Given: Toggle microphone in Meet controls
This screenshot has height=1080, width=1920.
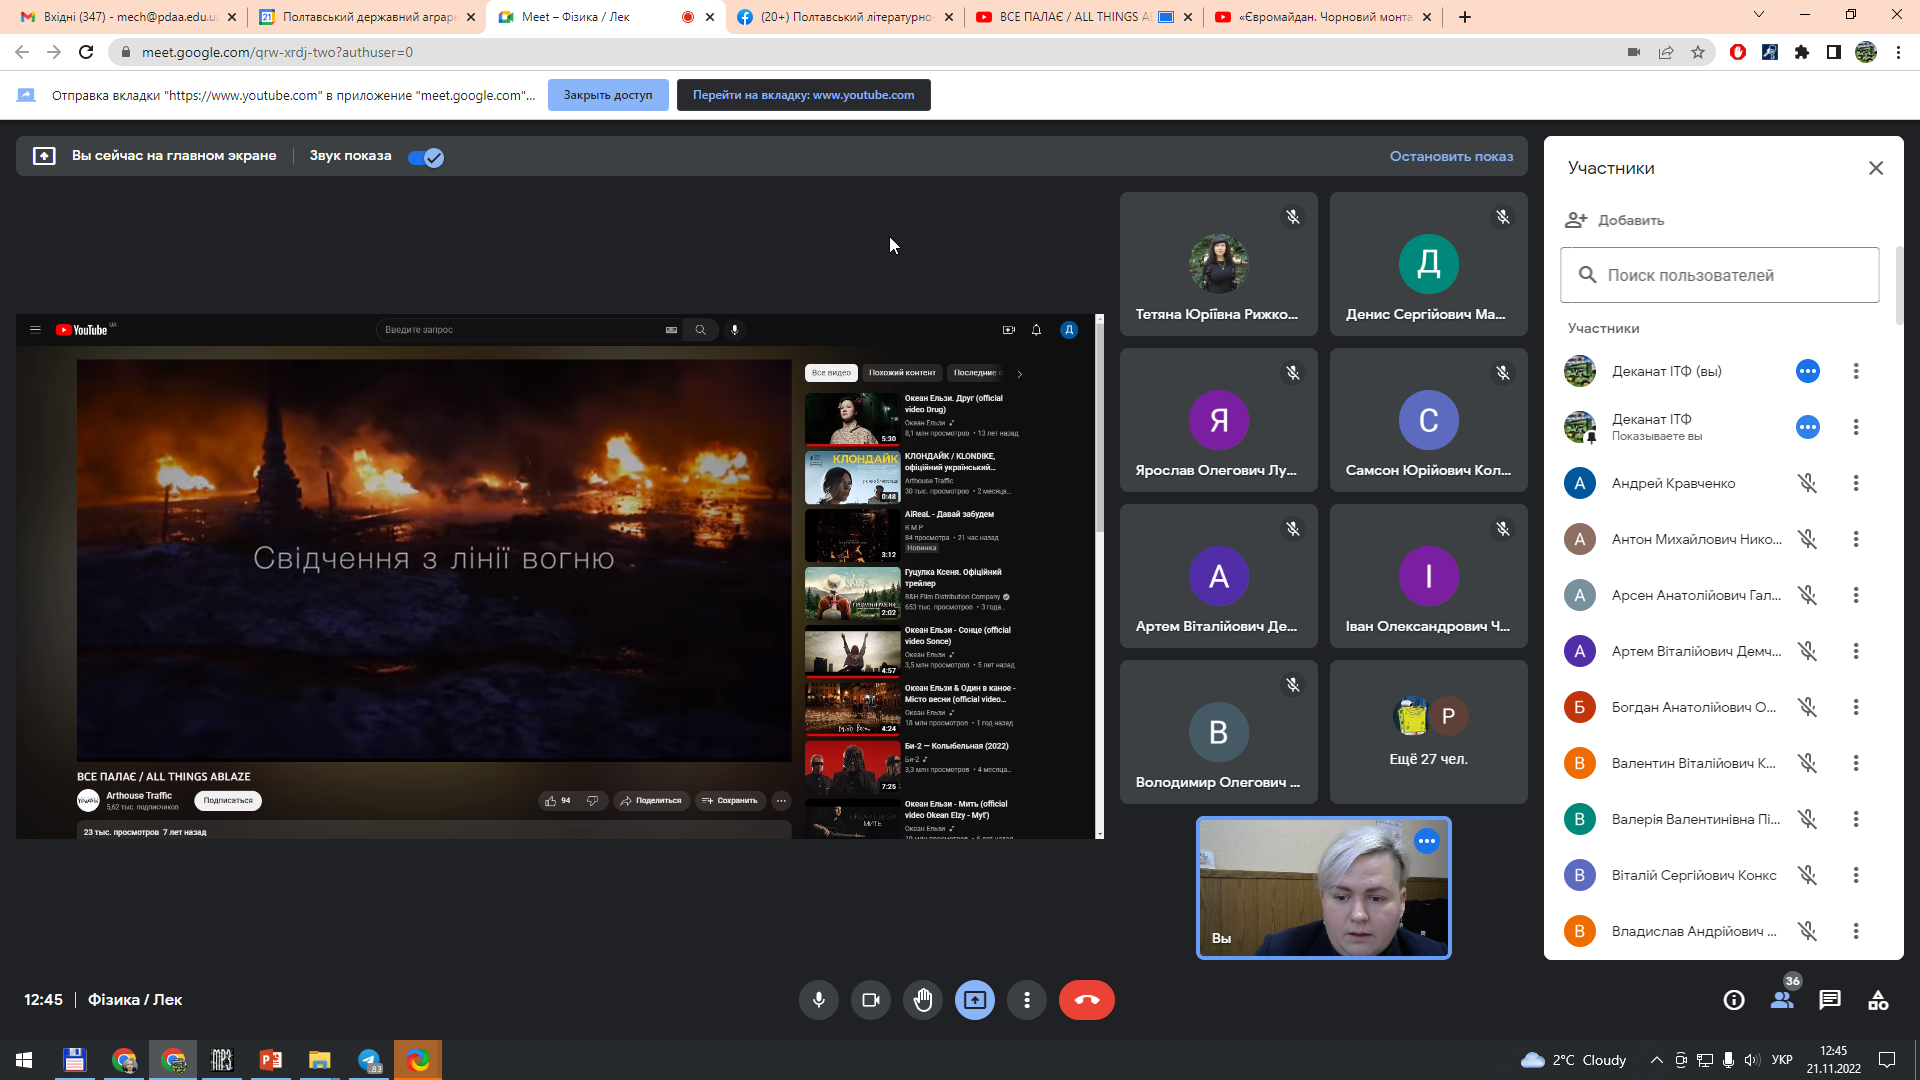Looking at the screenshot, I should [x=819, y=1000].
